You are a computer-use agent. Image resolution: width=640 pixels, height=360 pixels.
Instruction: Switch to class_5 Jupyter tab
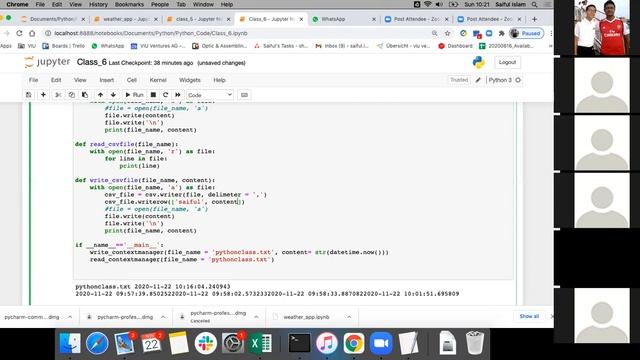198,19
